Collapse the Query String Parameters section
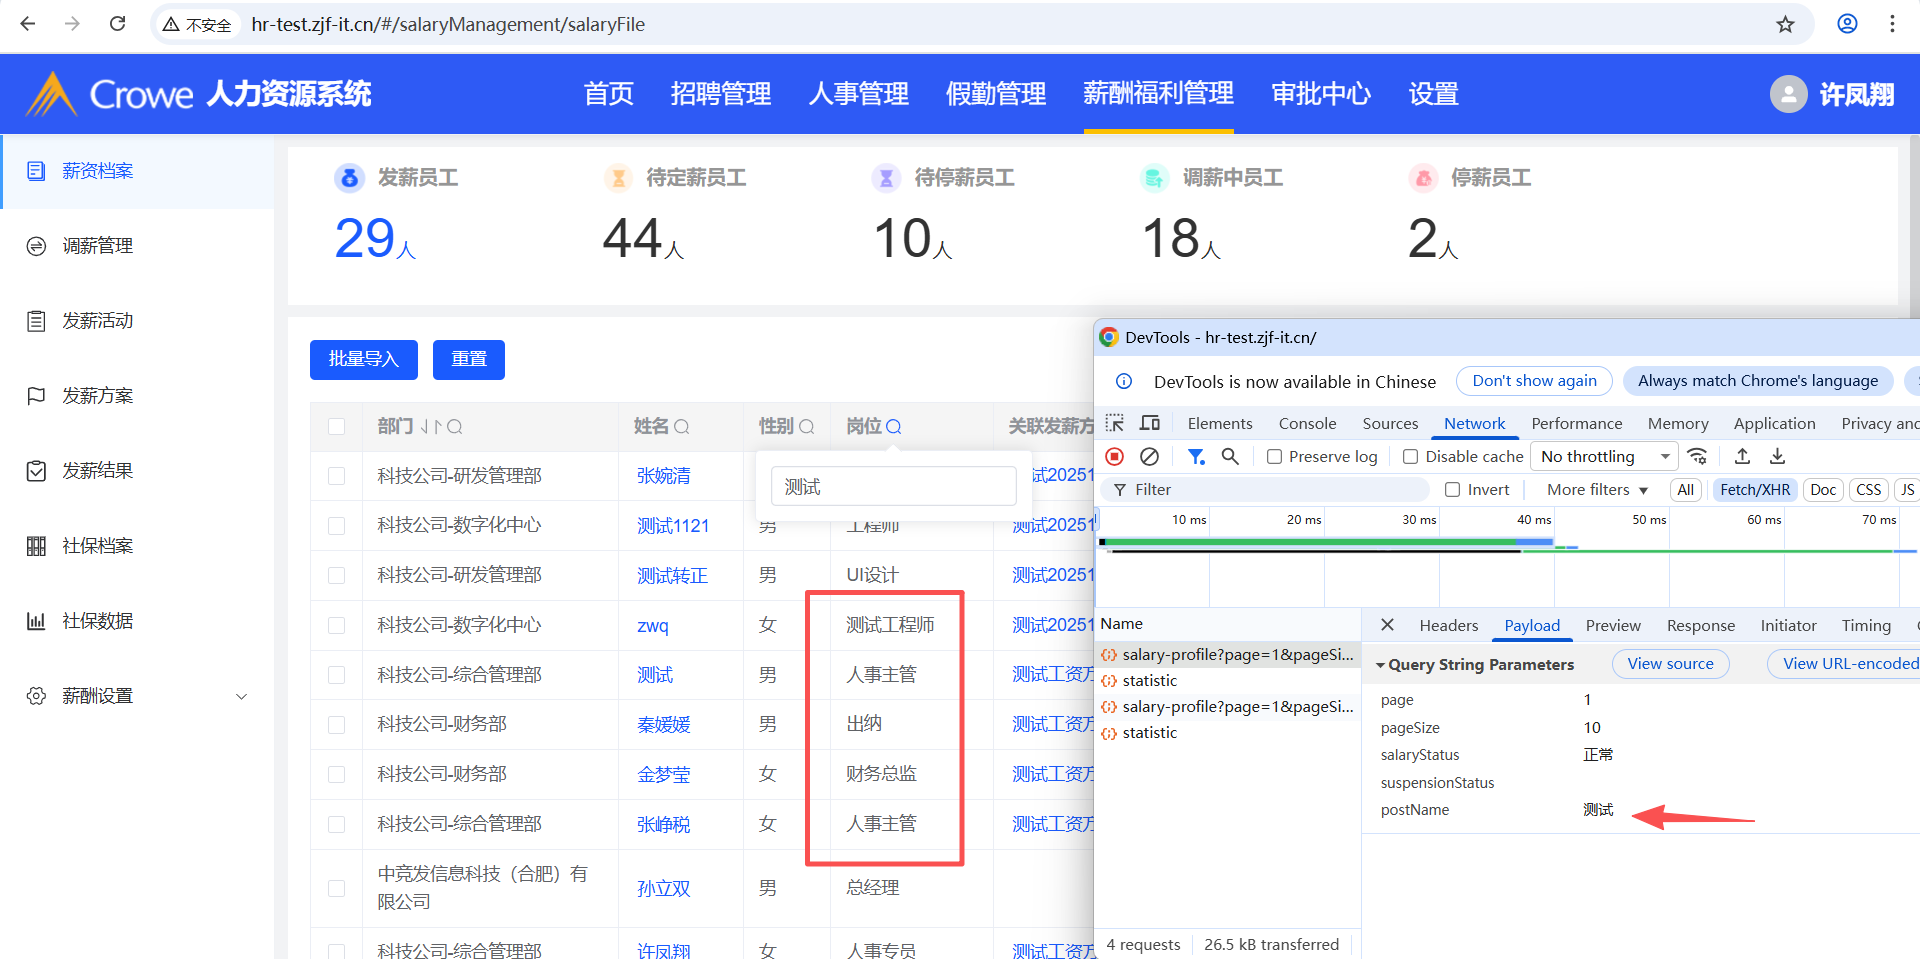This screenshot has width=1920, height=959. tap(1380, 665)
